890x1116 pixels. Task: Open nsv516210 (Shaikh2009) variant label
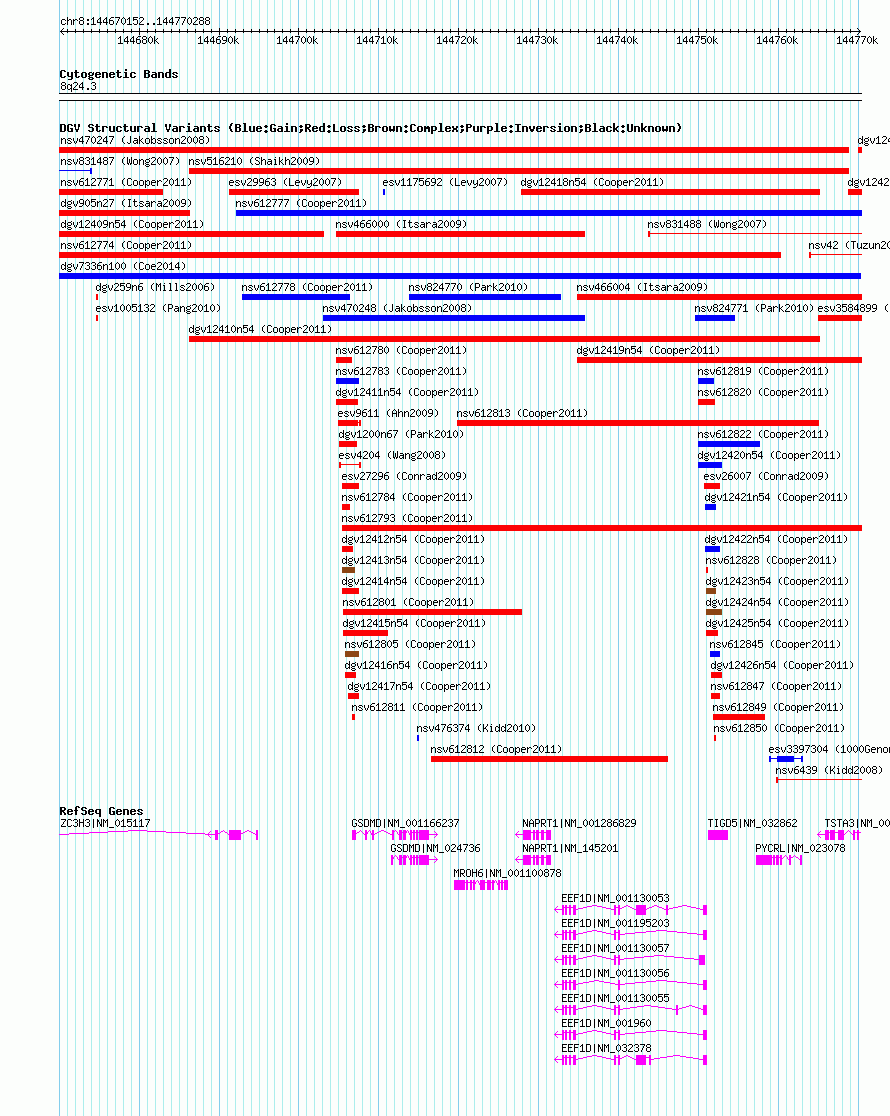point(254,161)
